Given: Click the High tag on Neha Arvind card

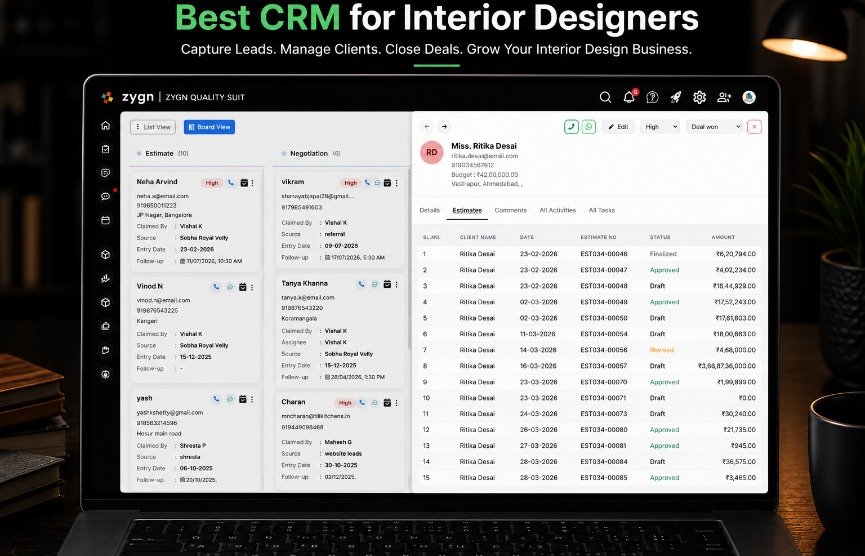Looking at the screenshot, I should (x=212, y=183).
